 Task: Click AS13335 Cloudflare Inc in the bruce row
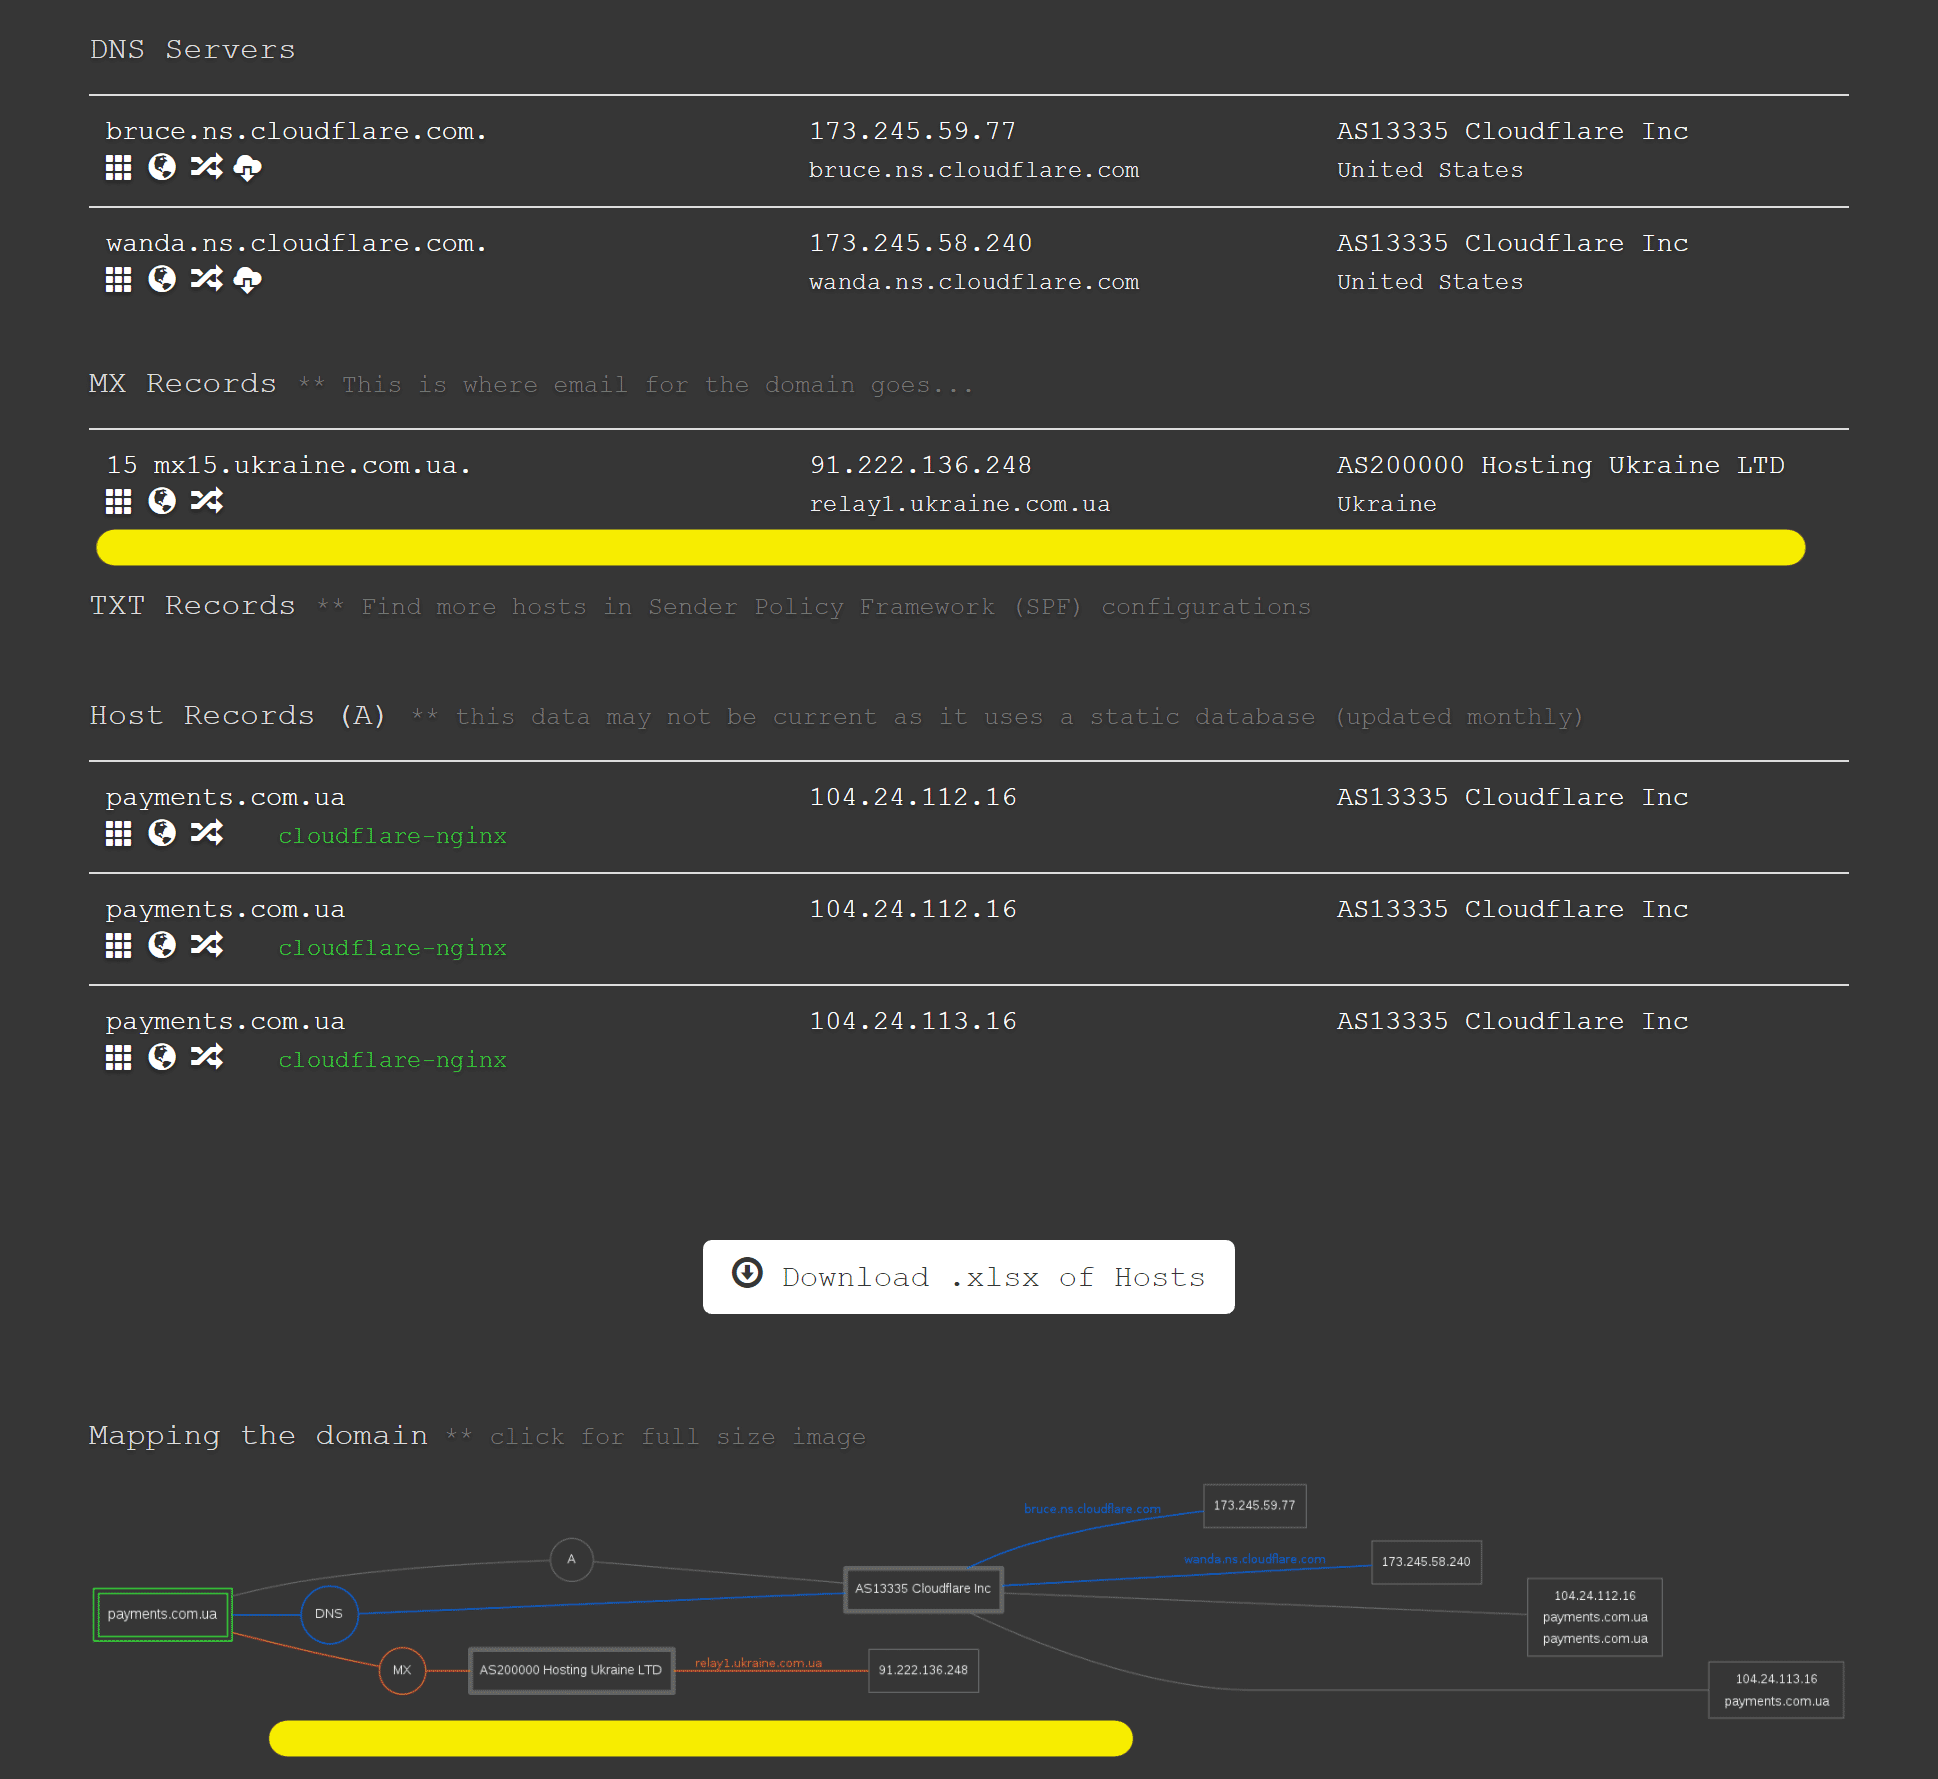tap(1512, 131)
